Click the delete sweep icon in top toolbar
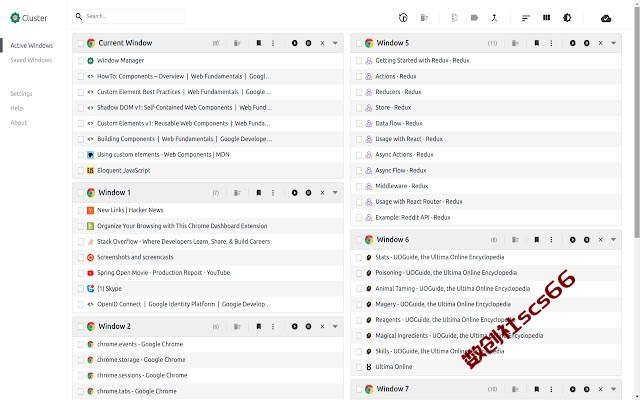 [424, 18]
